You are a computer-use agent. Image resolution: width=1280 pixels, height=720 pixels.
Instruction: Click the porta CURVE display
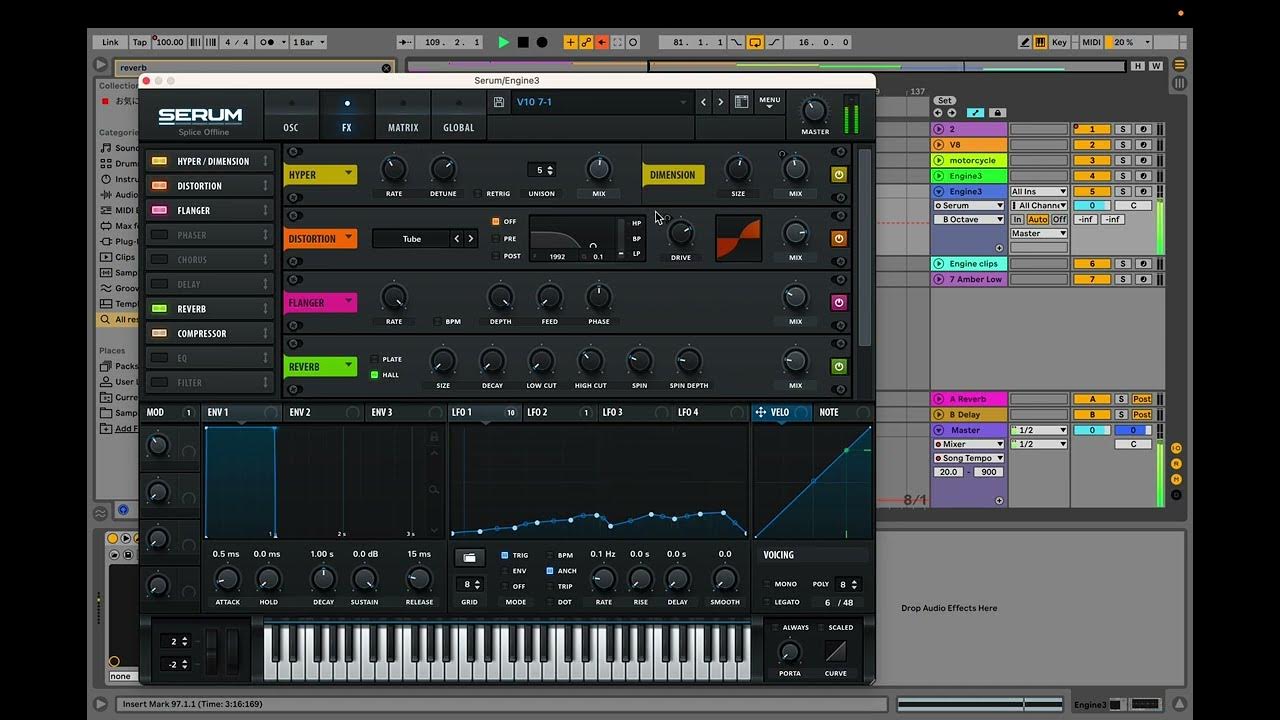coord(835,652)
